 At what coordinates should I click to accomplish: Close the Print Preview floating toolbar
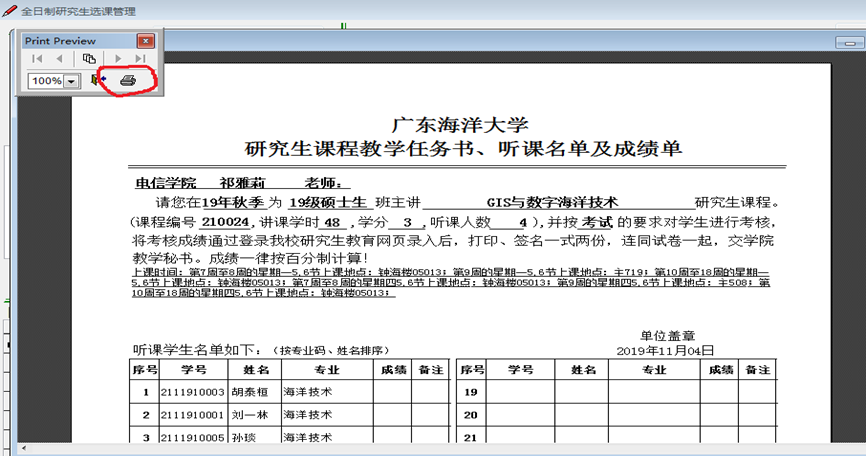click(x=145, y=41)
